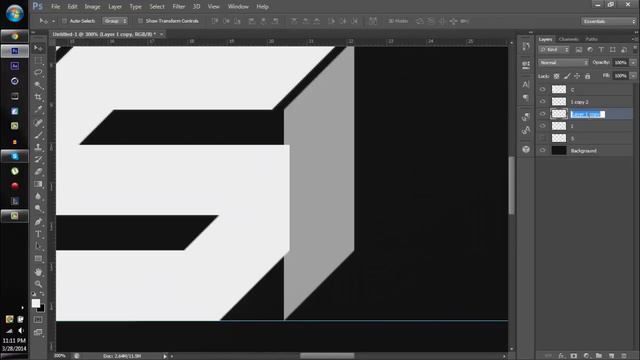This screenshot has height=360, width=640.
Task: Hide the selected Layer 1 copy
Action: (542, 114)
